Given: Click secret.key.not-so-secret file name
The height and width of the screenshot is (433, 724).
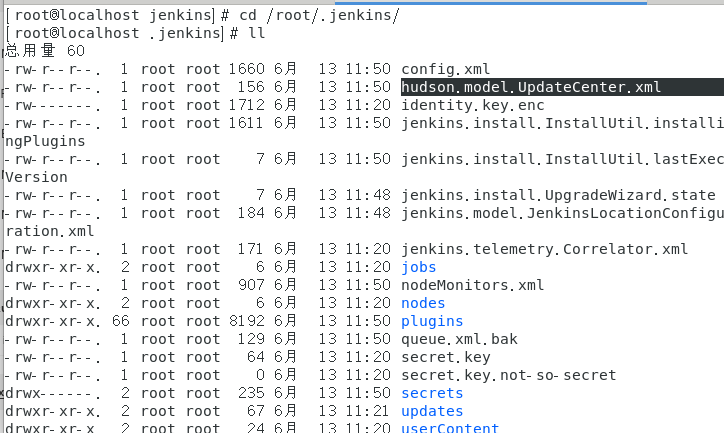Looking at the screenshot, I should tap(508, 375).
